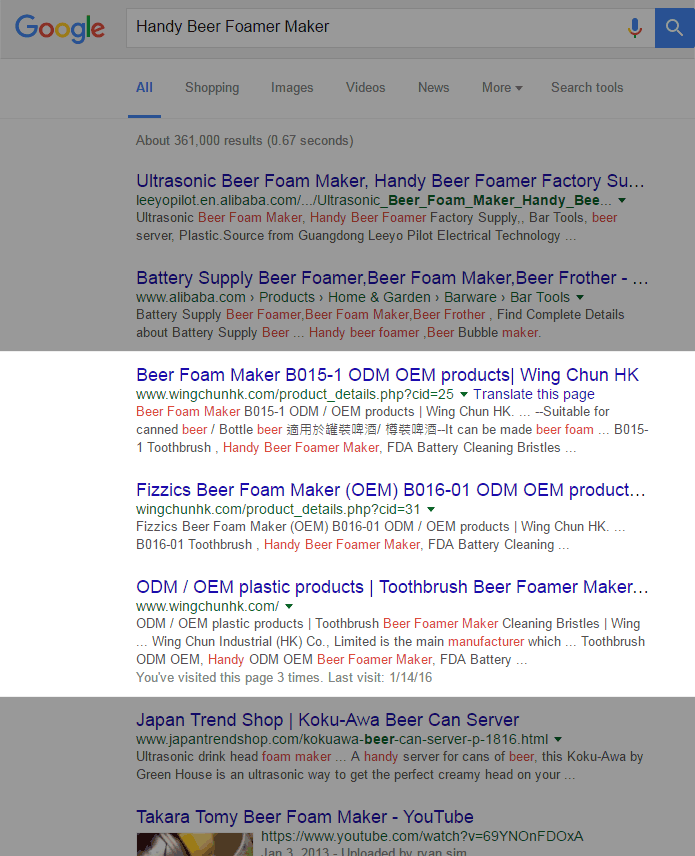Expand arrow beside www.wingchunhk.com/ URL

[x=289, y=607]
